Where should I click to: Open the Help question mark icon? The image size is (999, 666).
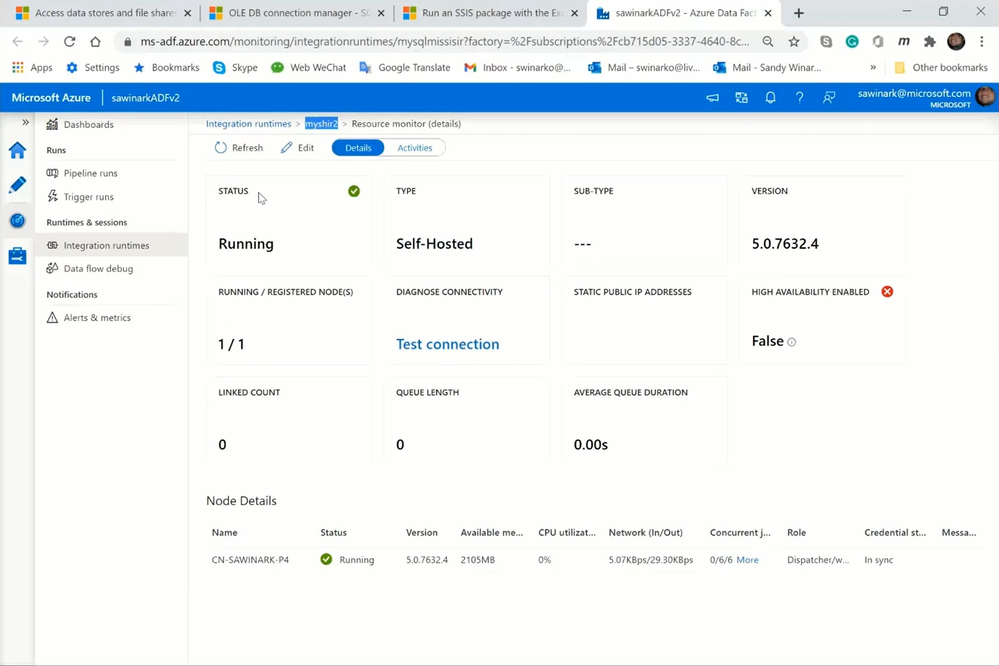pyautogui.click(x=800, y=98)
